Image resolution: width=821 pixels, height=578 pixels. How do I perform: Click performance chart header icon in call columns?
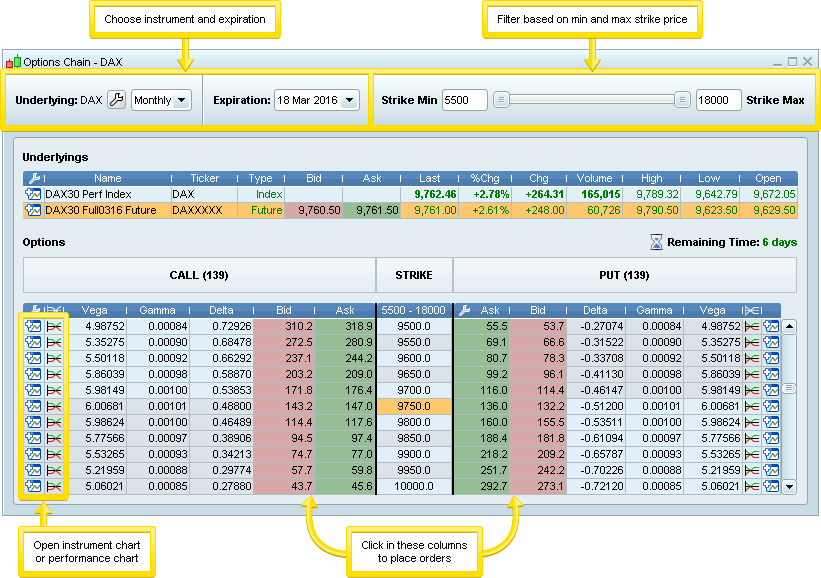(x=54, y=310)
